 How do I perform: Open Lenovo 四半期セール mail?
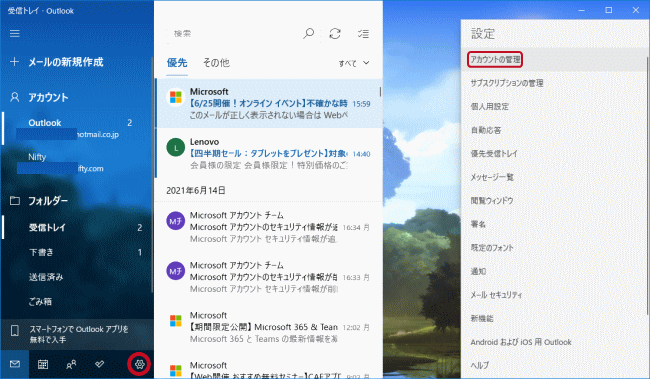click(x=269, y=153)
